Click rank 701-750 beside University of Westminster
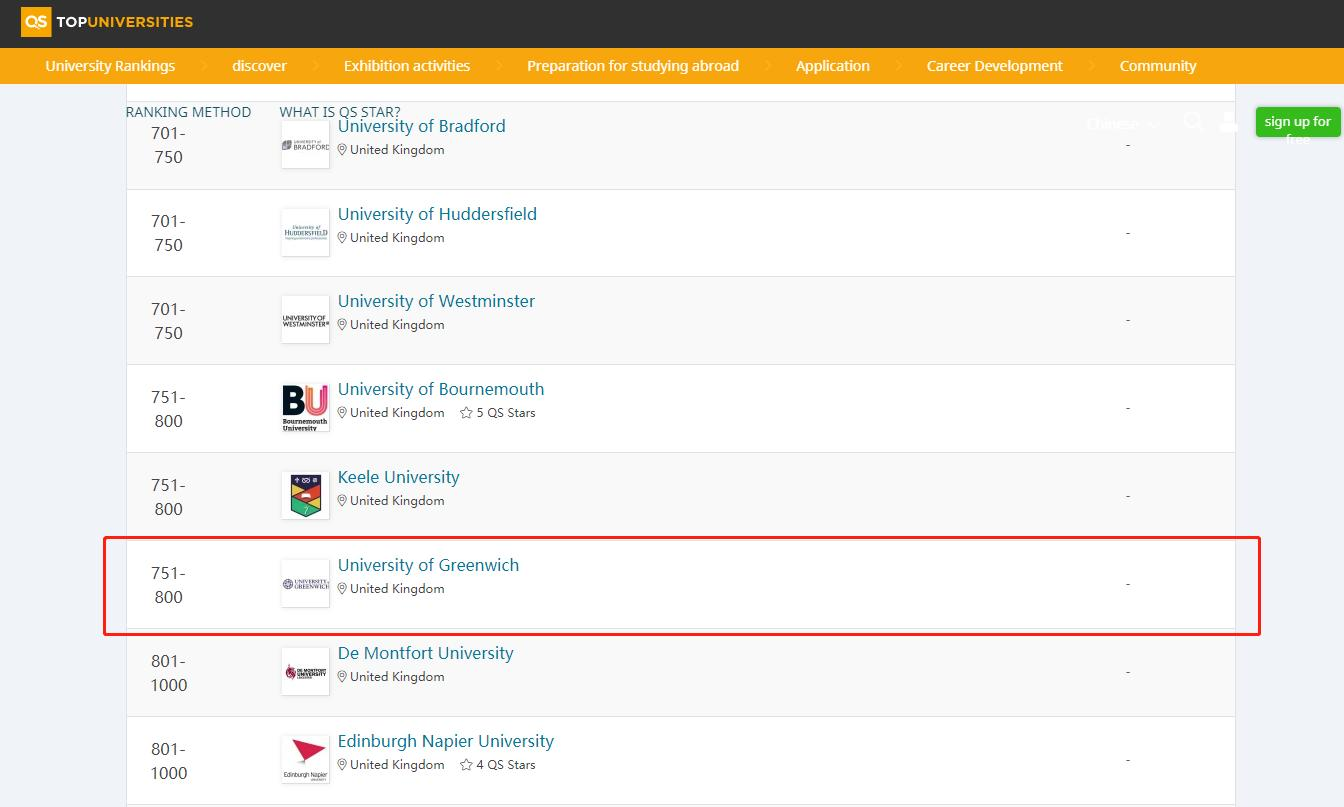 point(168,321)
